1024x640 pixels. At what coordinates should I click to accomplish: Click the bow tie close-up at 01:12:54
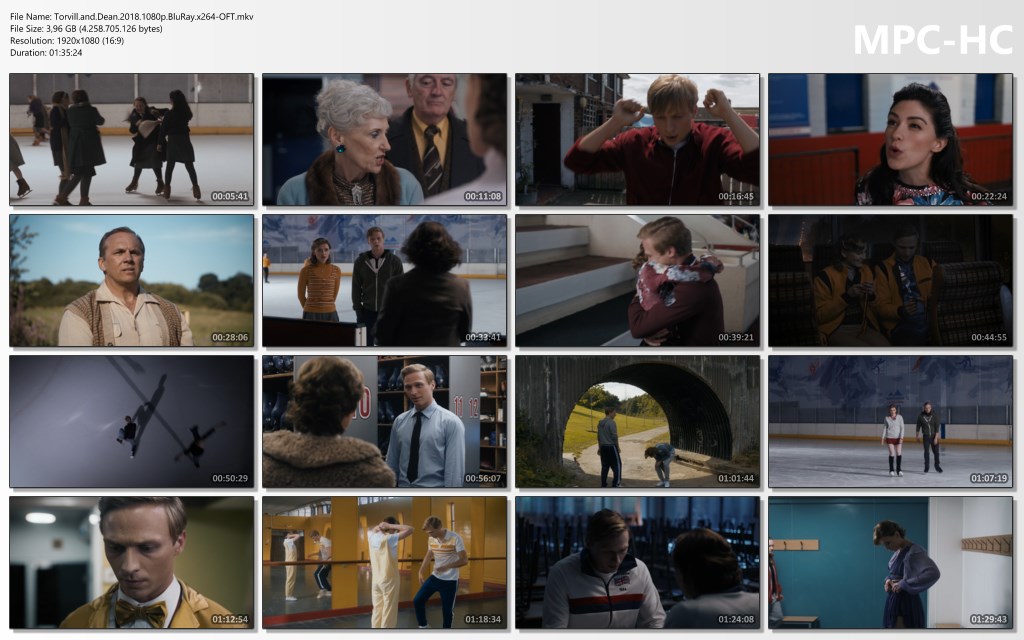[x=132, y=563]
